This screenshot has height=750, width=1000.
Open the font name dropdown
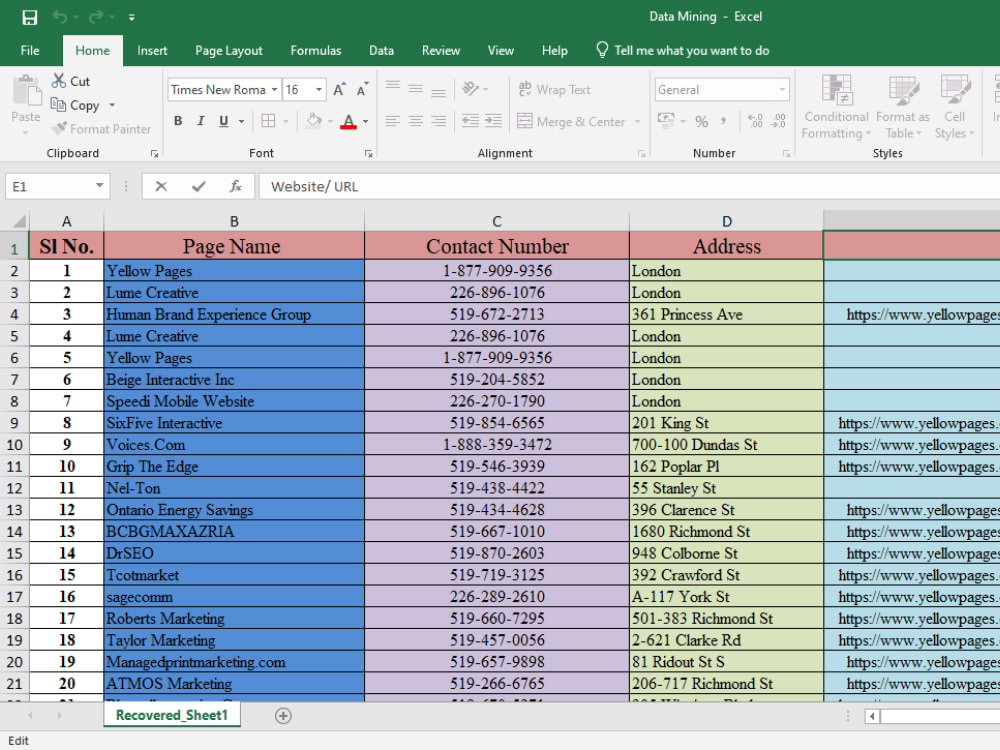[x=274, y=90]
